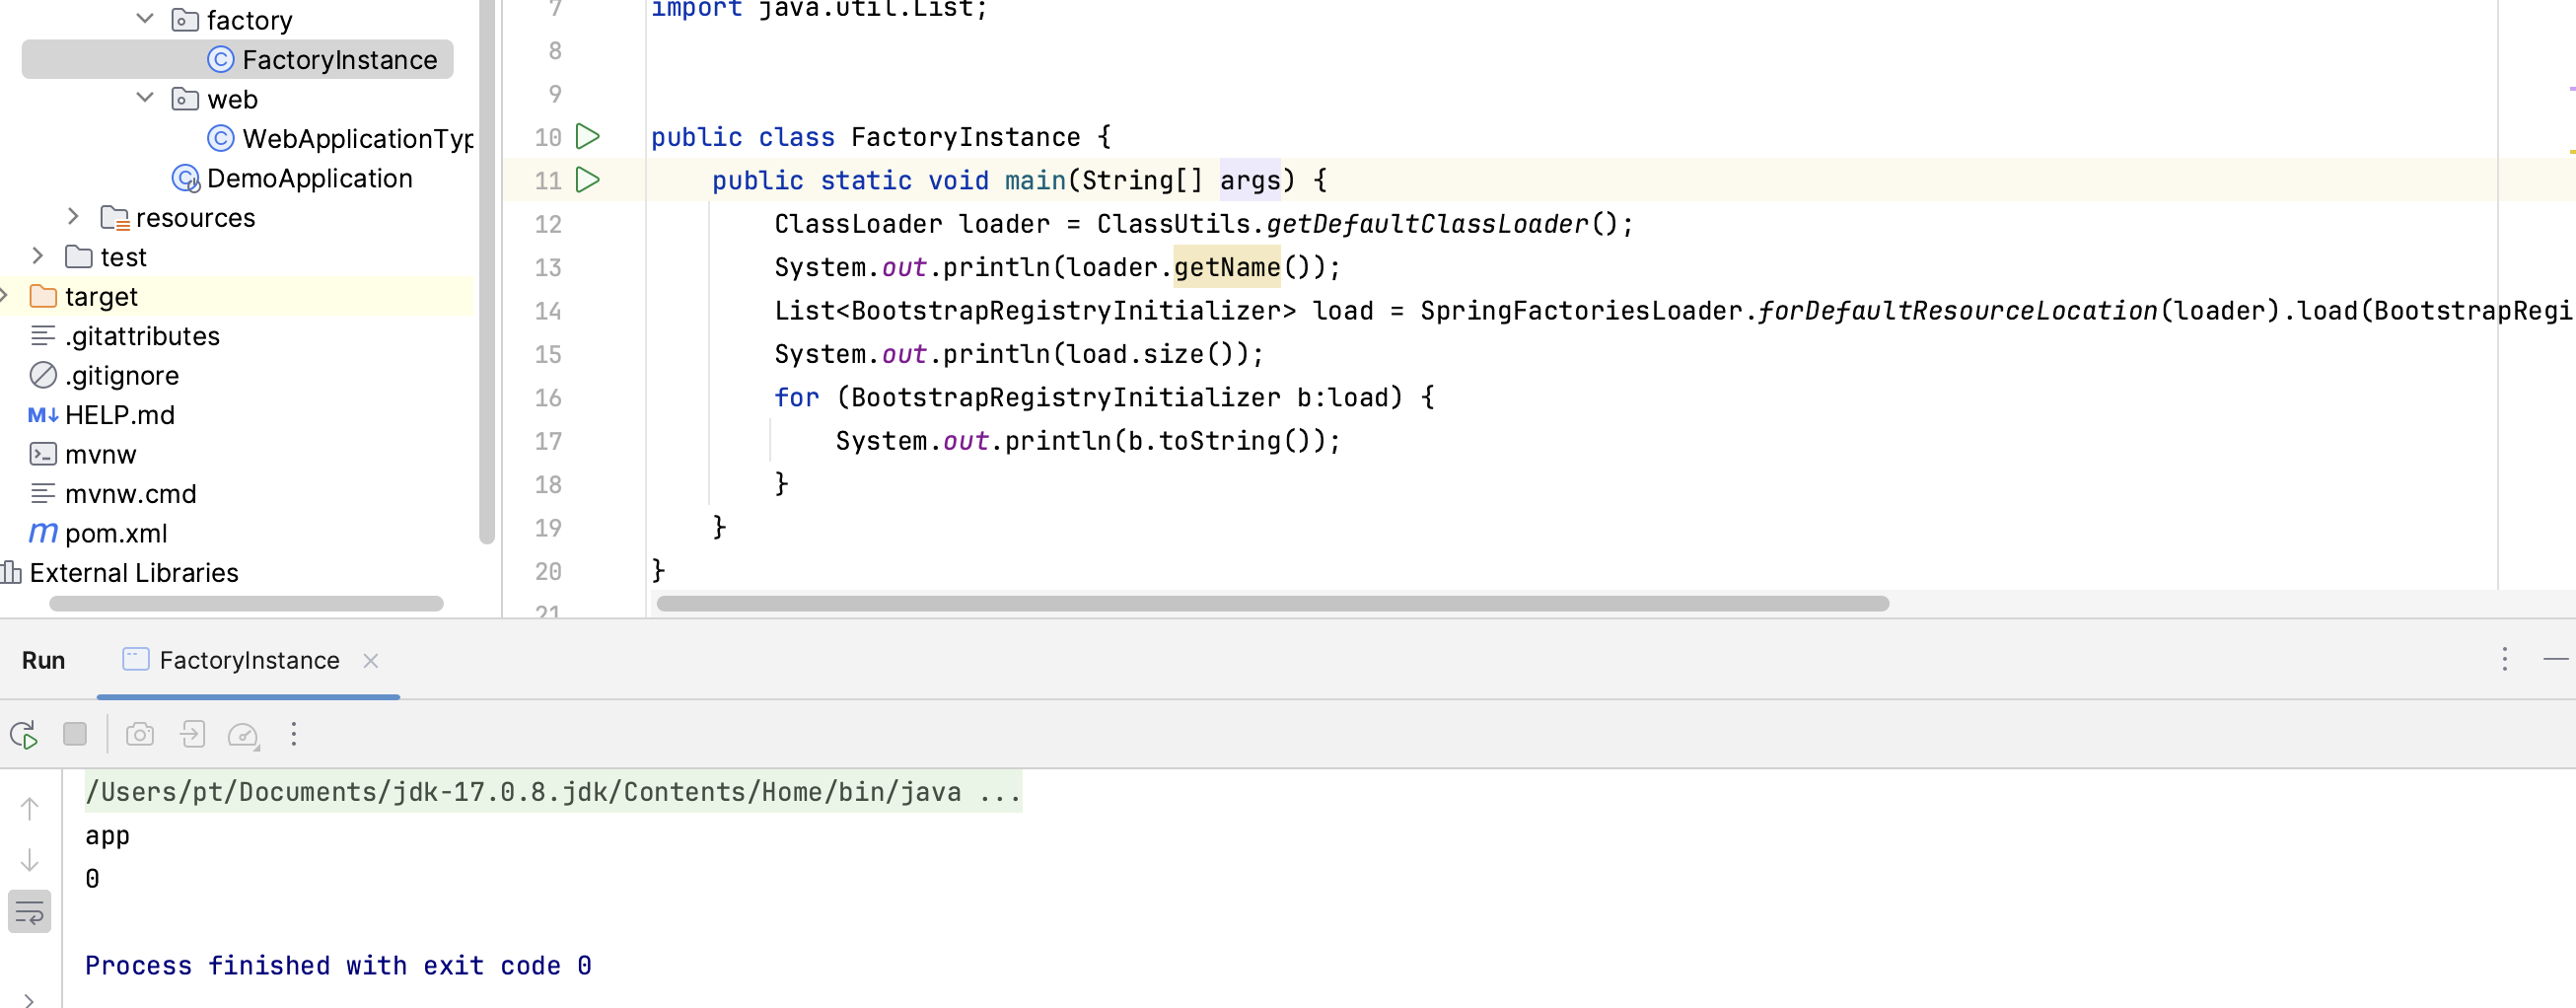Open .gitignore file
This screenshot has height=1008, width=2576.
pyautogui.click(x=122, y=376)
